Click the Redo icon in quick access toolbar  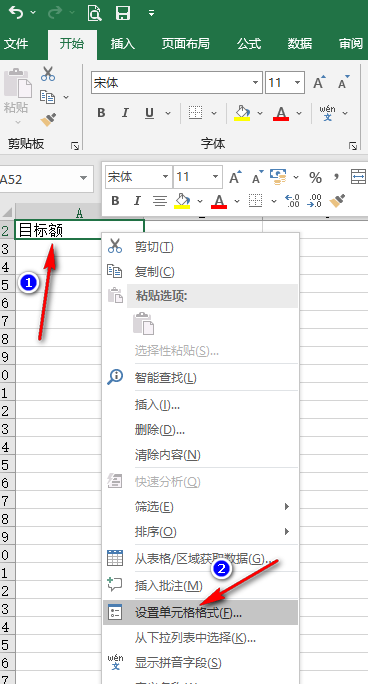pyautogui.click(x=55, y=13)
